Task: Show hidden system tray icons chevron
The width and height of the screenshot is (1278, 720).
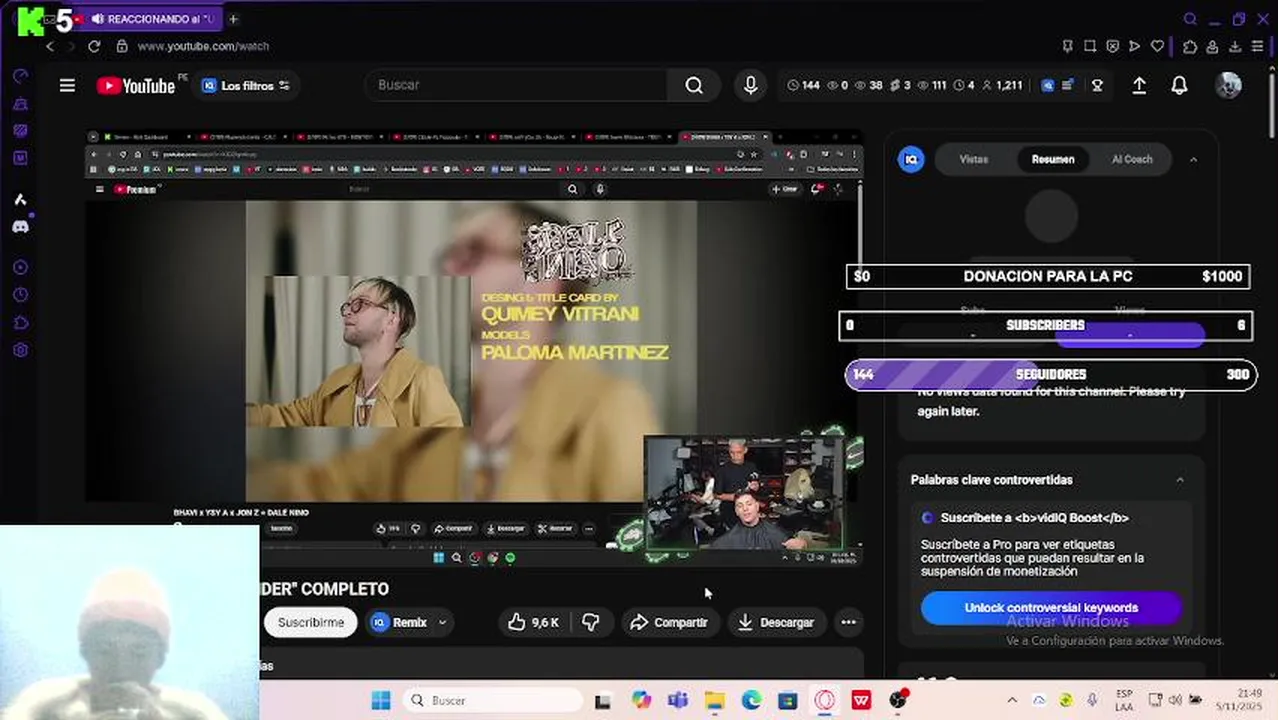Action: pyautogui.click(x=1012, y=700)
